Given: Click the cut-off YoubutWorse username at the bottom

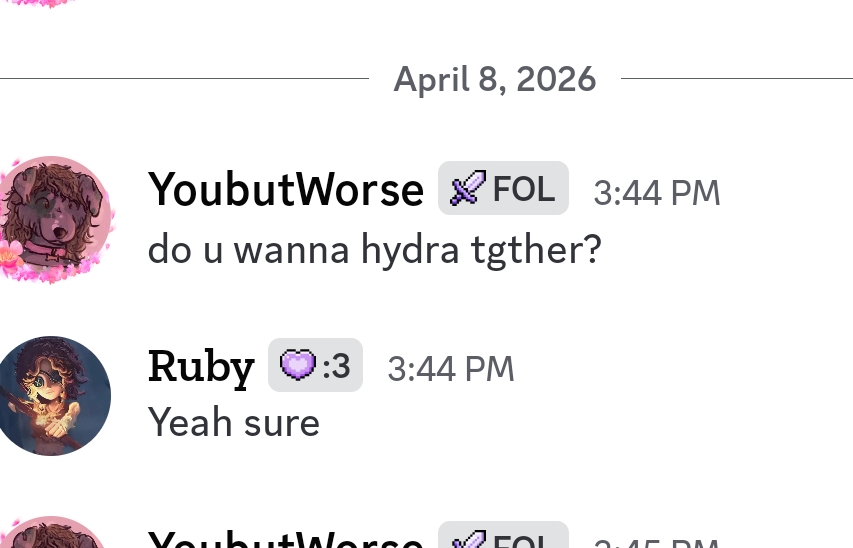Looking at the screenshot, I should 285,541.
